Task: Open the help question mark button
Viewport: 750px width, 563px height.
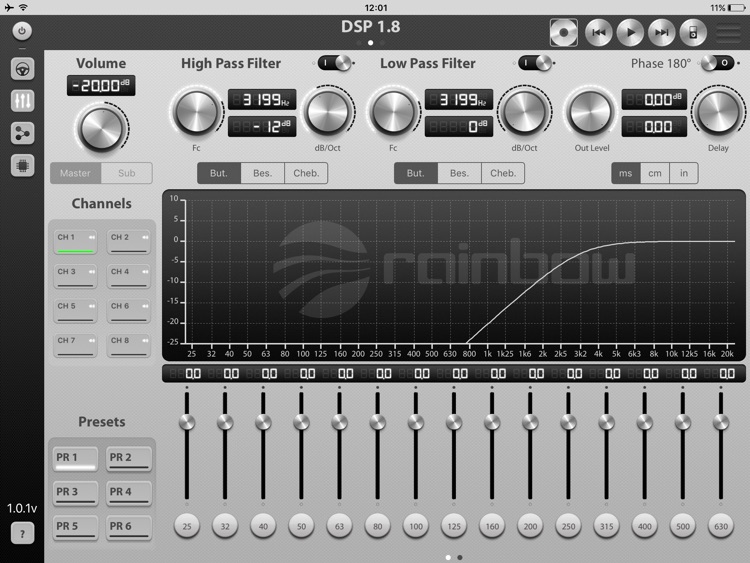Action: [22, 533]
